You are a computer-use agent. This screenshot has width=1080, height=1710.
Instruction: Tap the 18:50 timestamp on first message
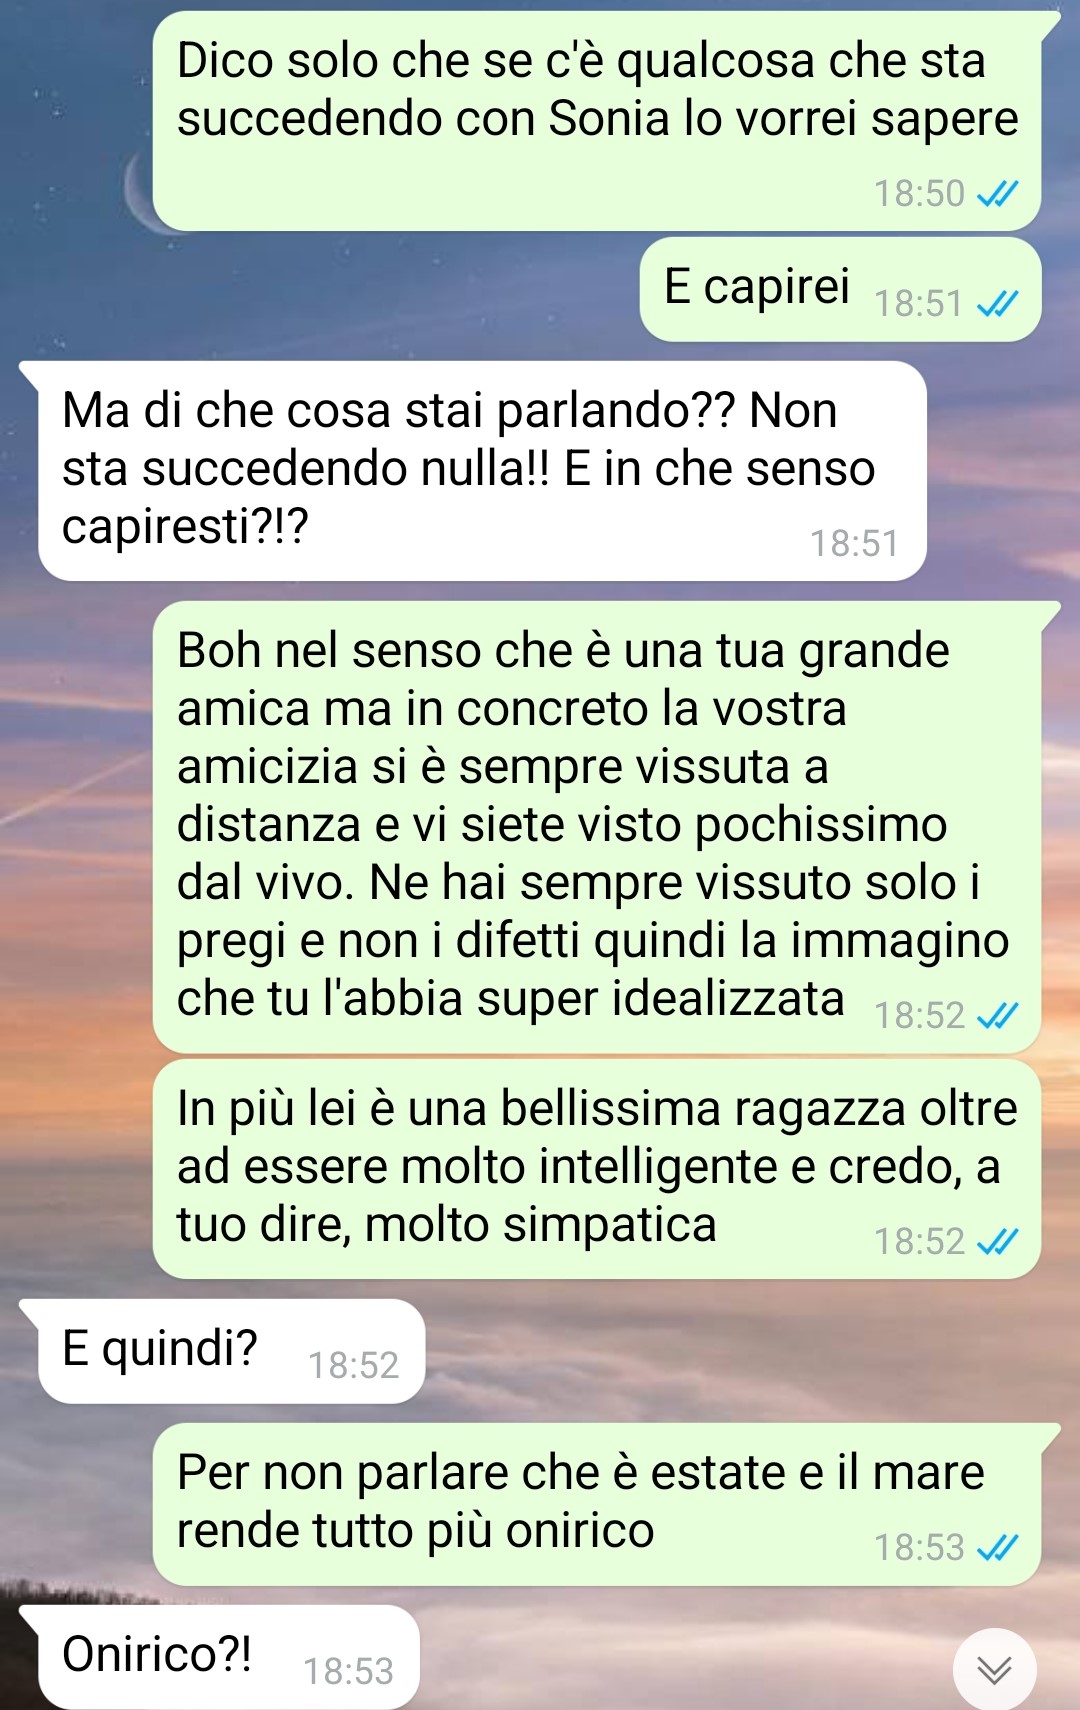[x=919, y=194]
